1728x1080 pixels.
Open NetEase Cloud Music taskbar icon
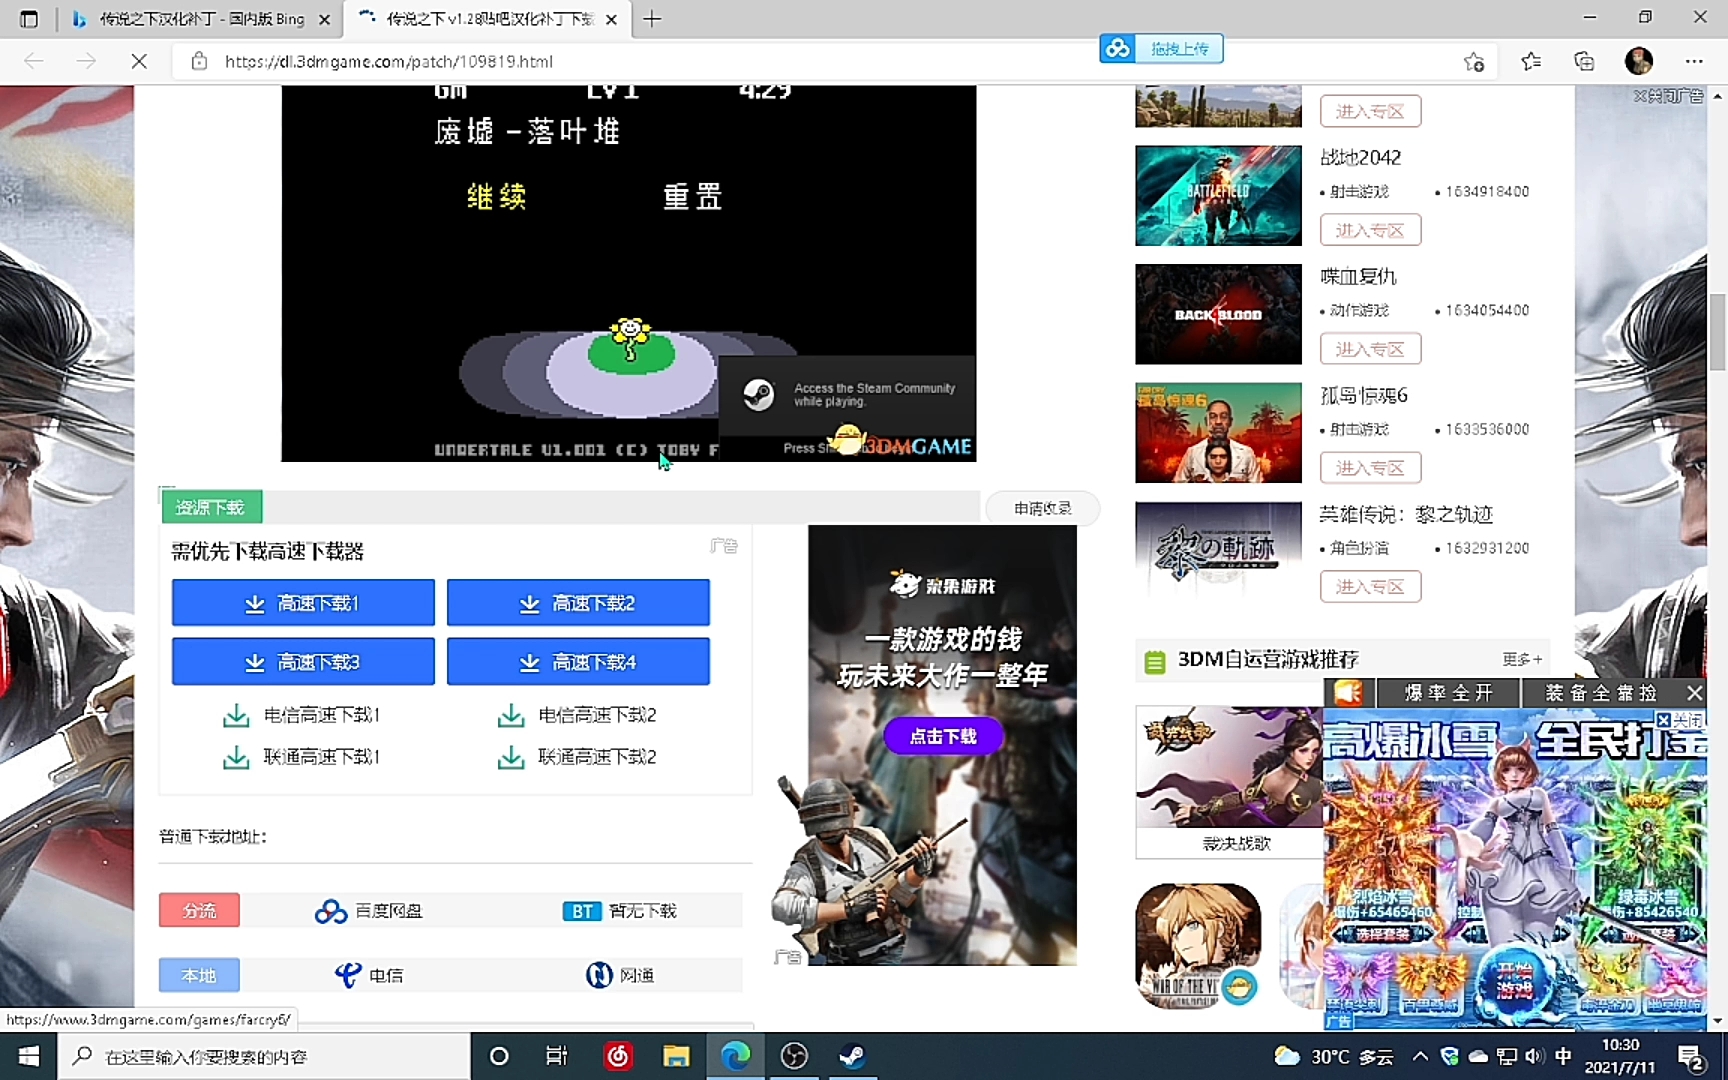click(x=618, y=1056)
